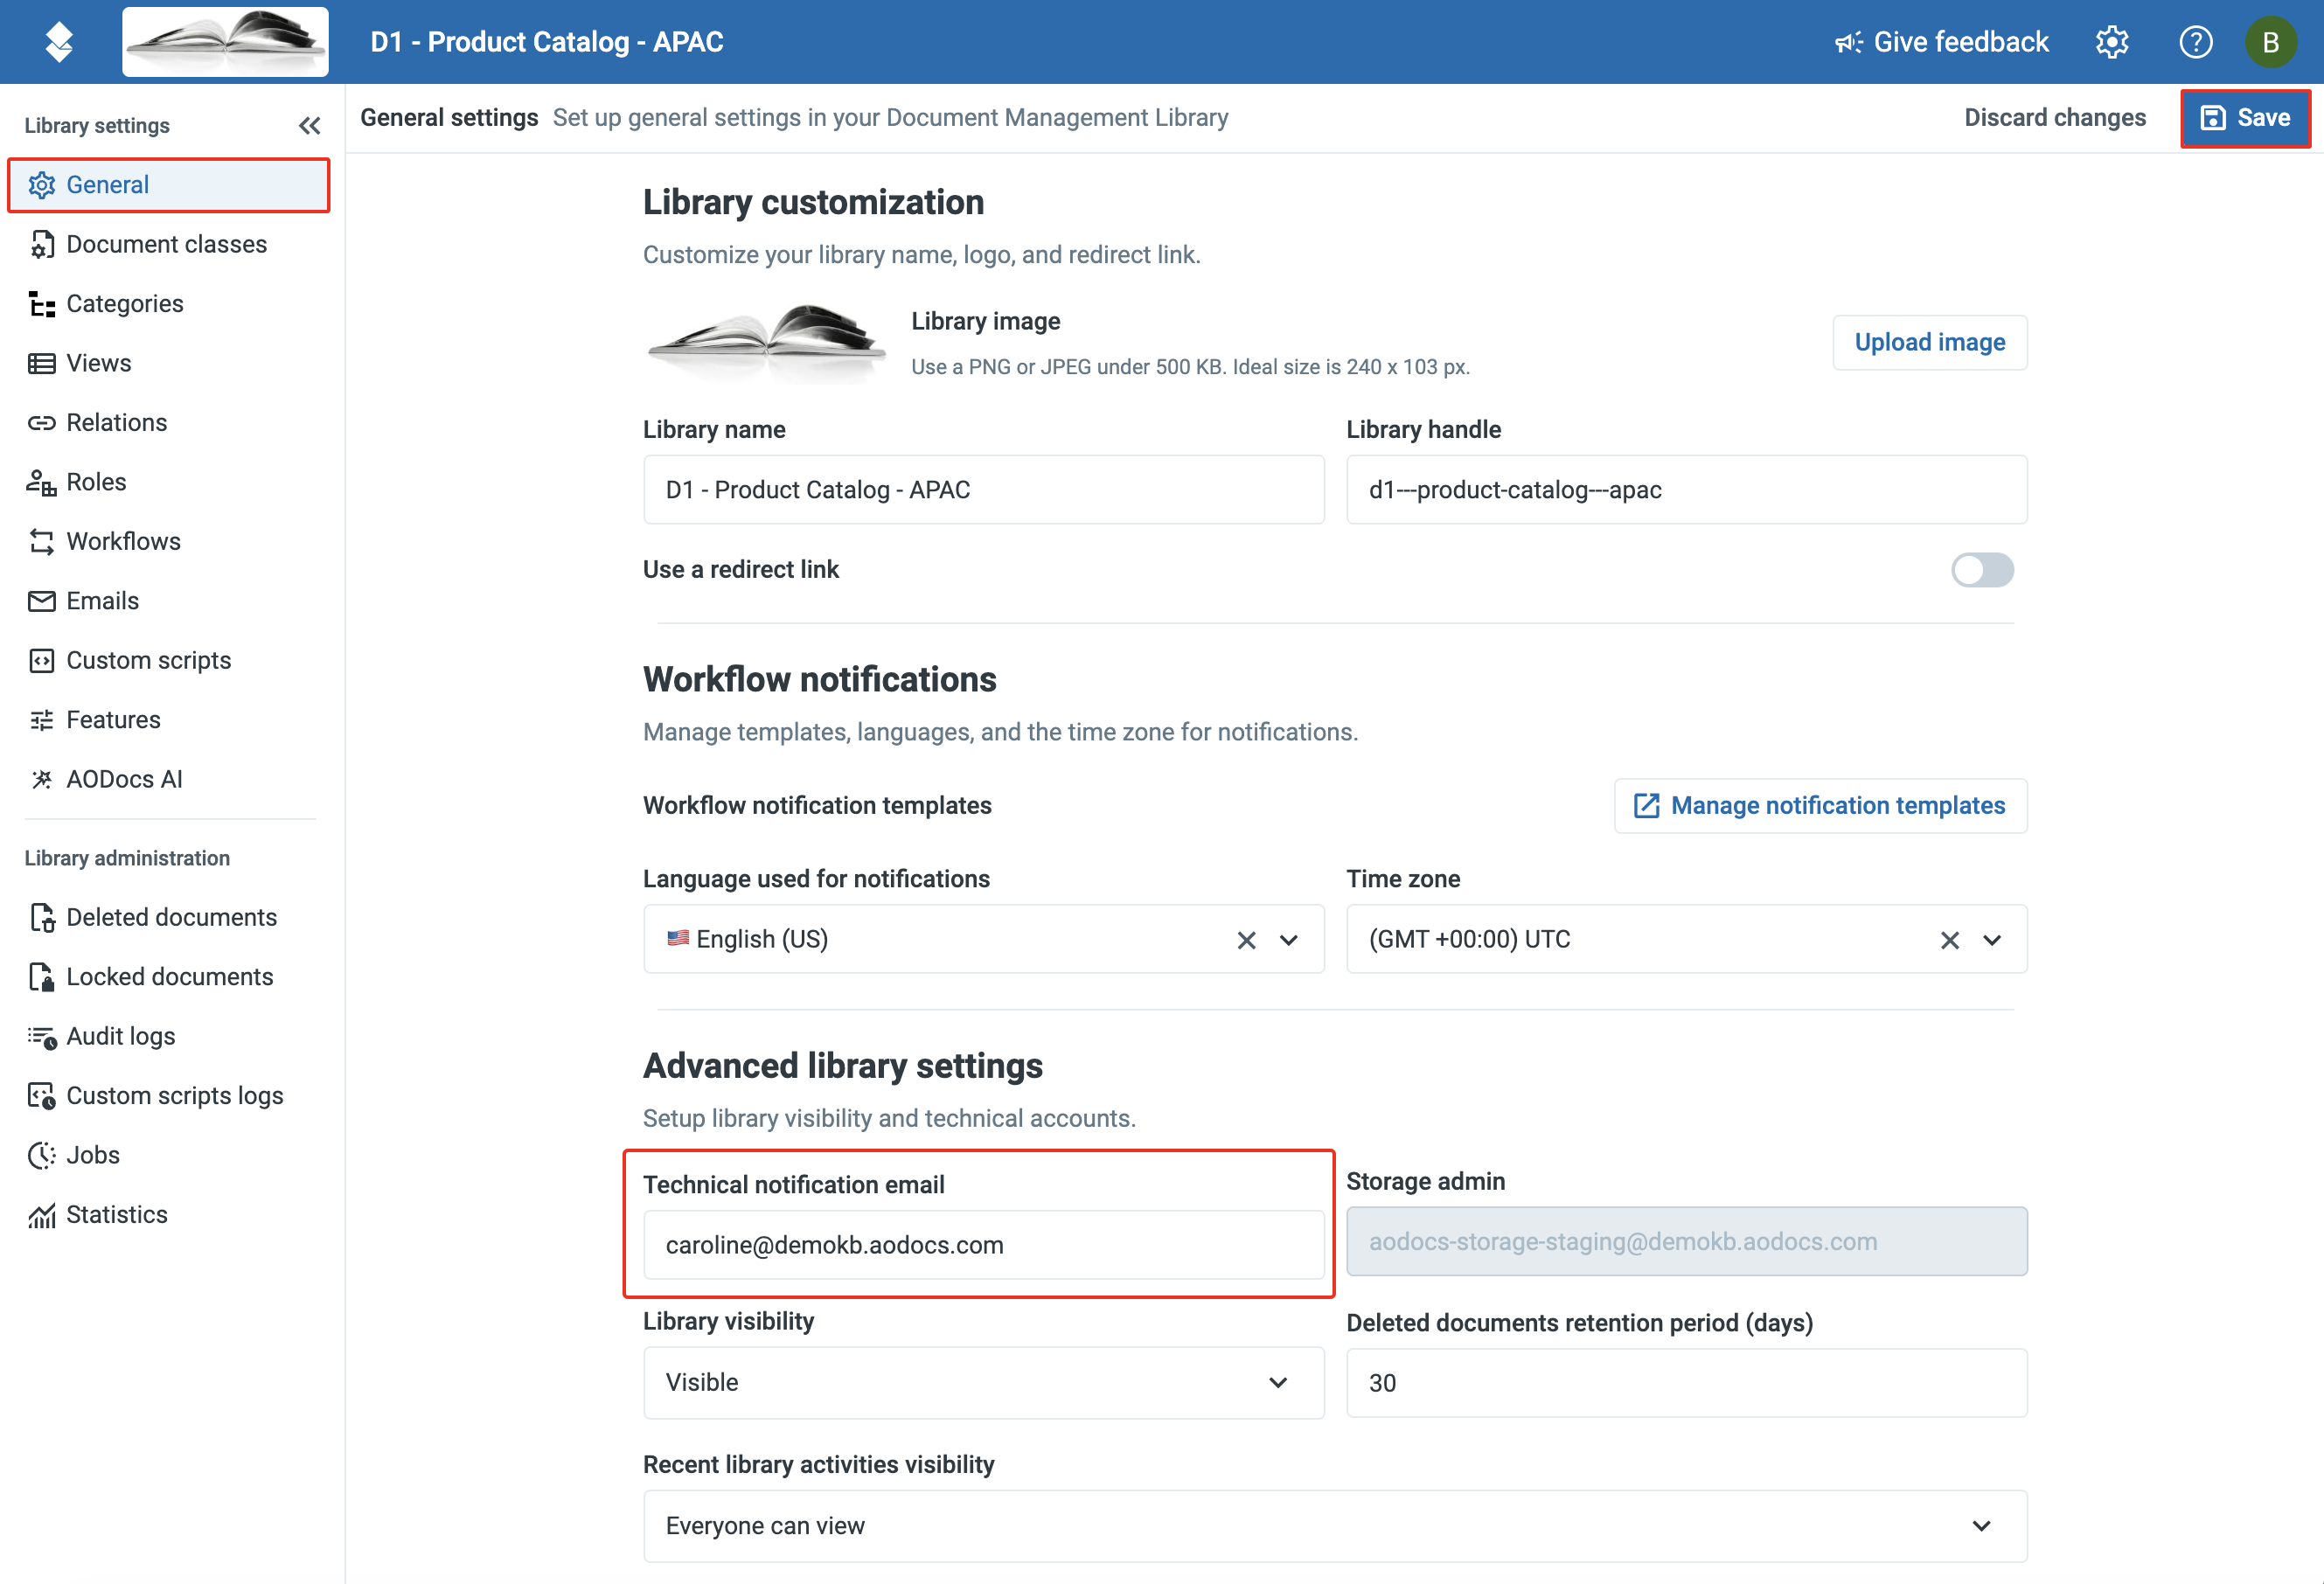Click the Give feedback link
Image resolution: width=2324 pixels, height=1584 pixels.
pos(1942,42)
